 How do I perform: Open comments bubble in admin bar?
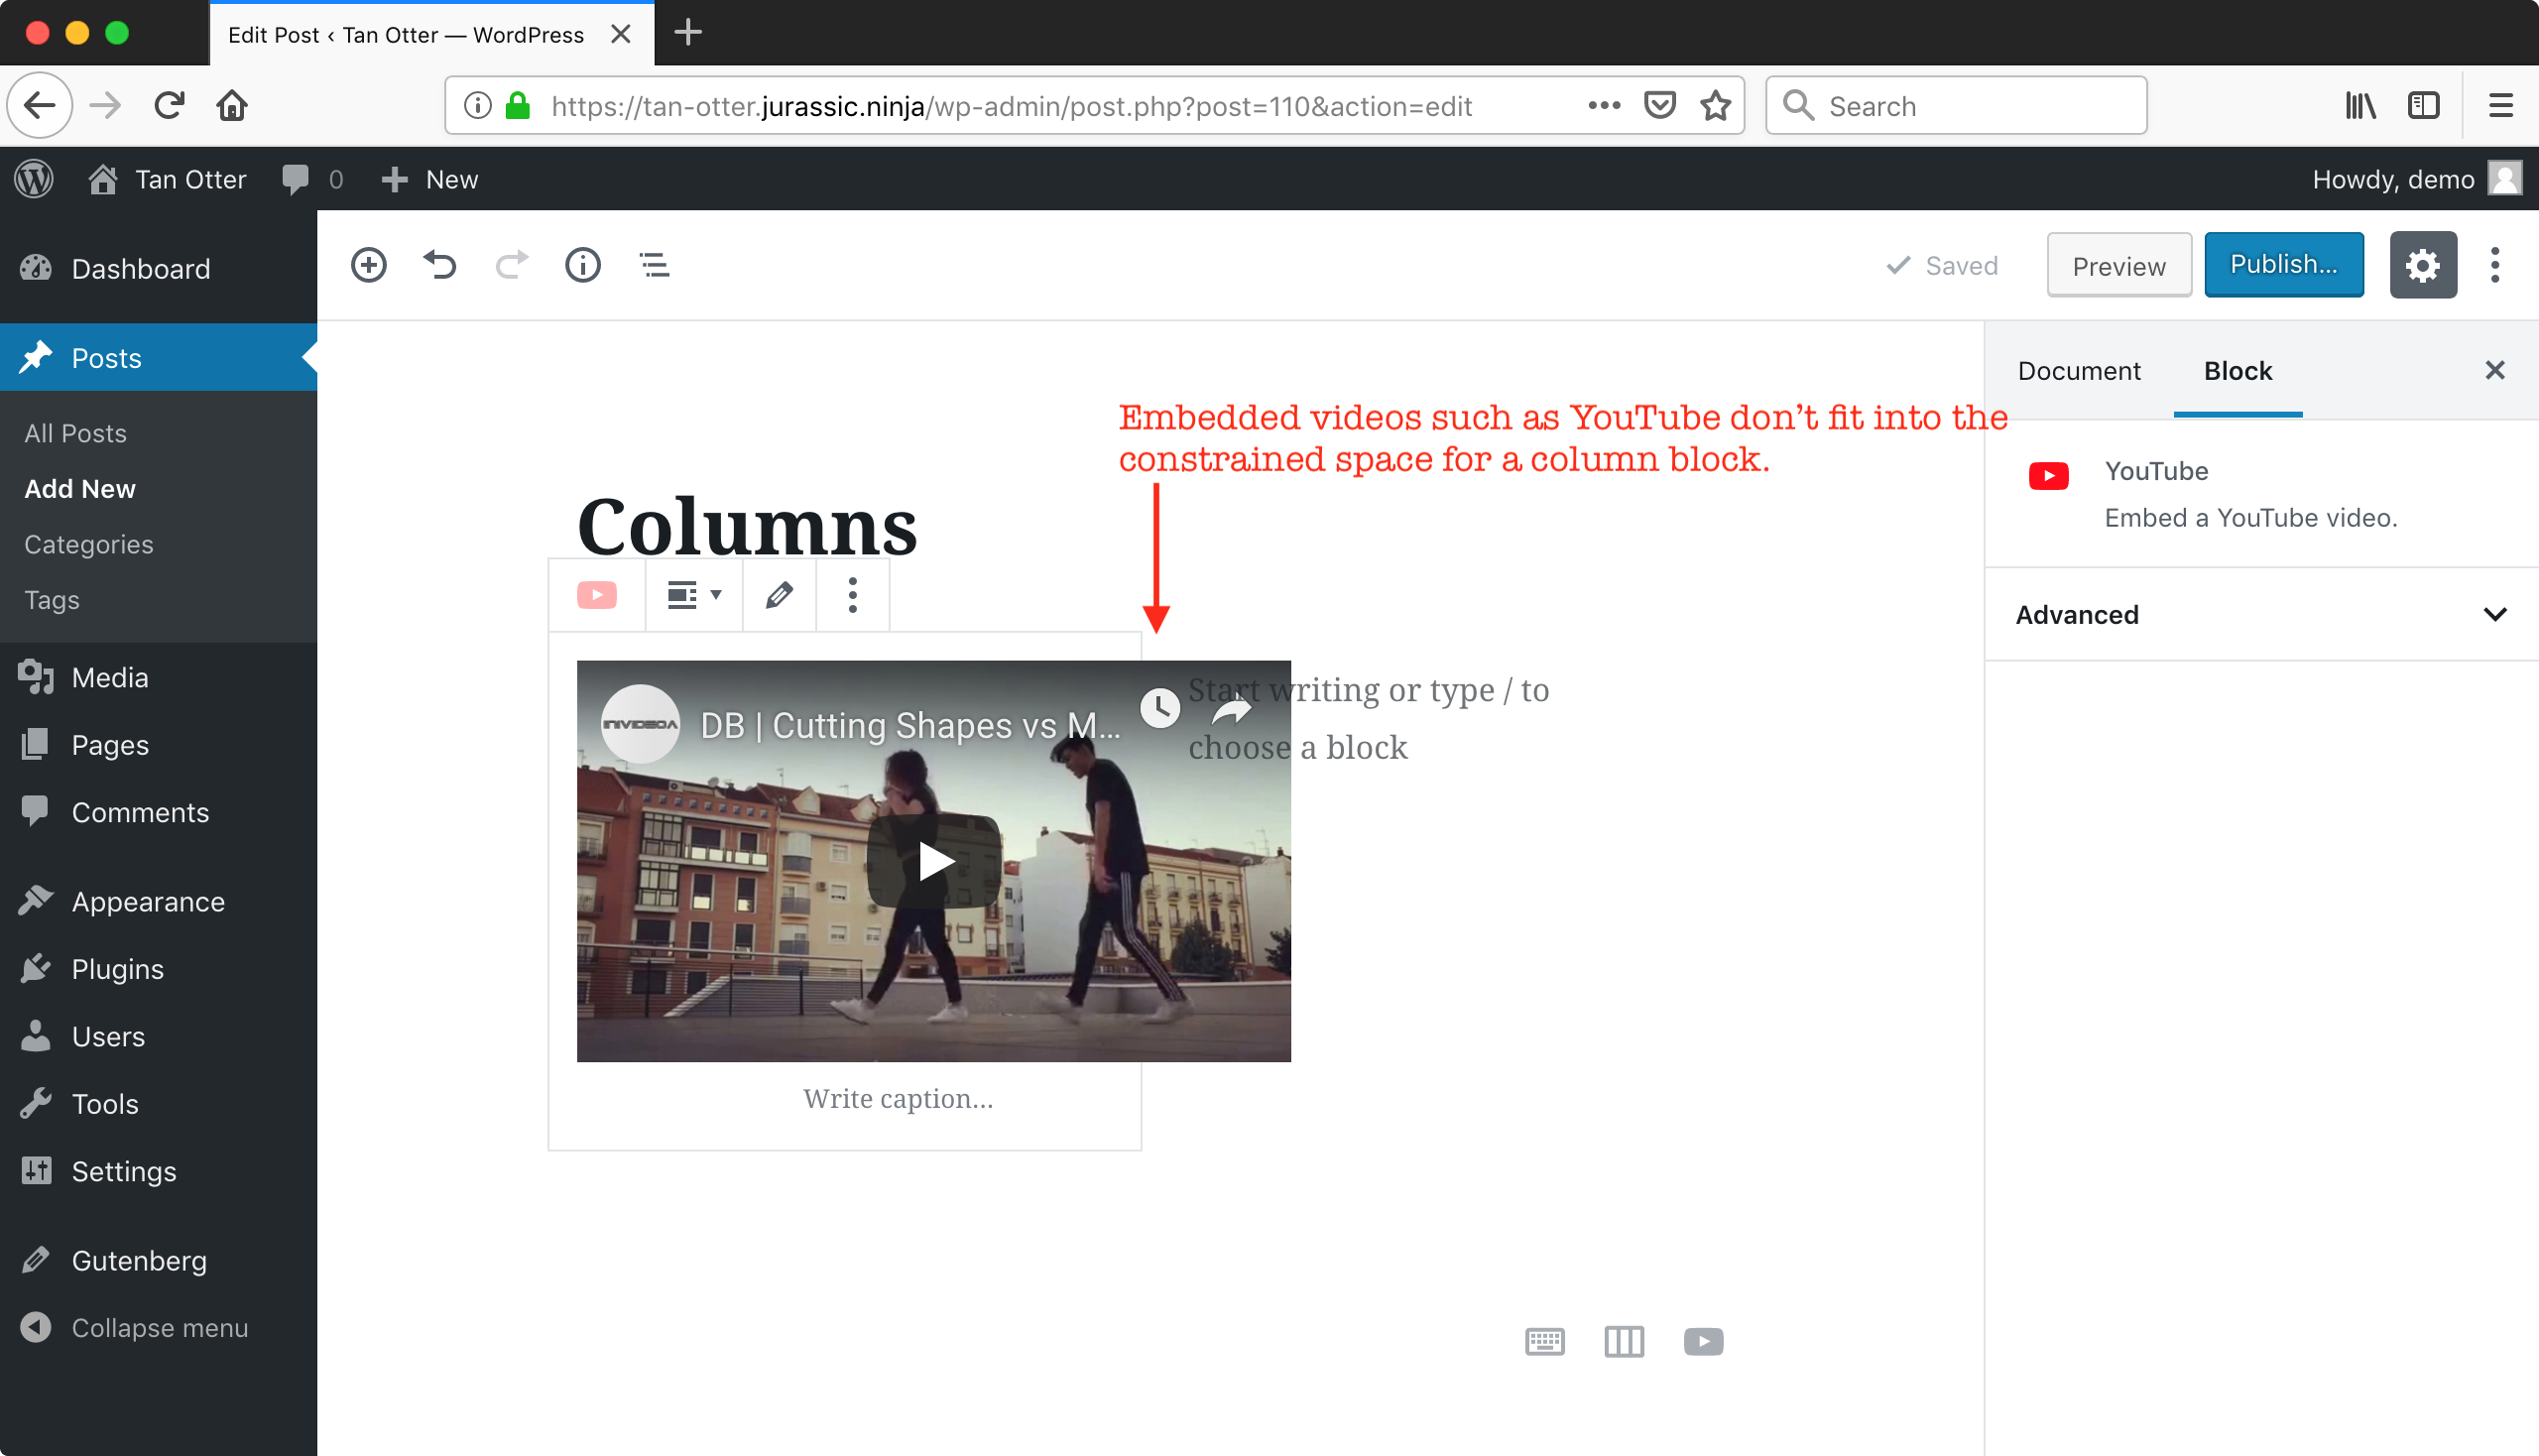312,179
